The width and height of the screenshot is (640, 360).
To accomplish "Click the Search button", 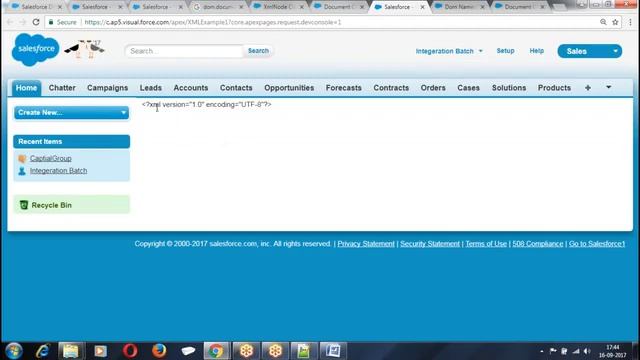I will point(258,51).
